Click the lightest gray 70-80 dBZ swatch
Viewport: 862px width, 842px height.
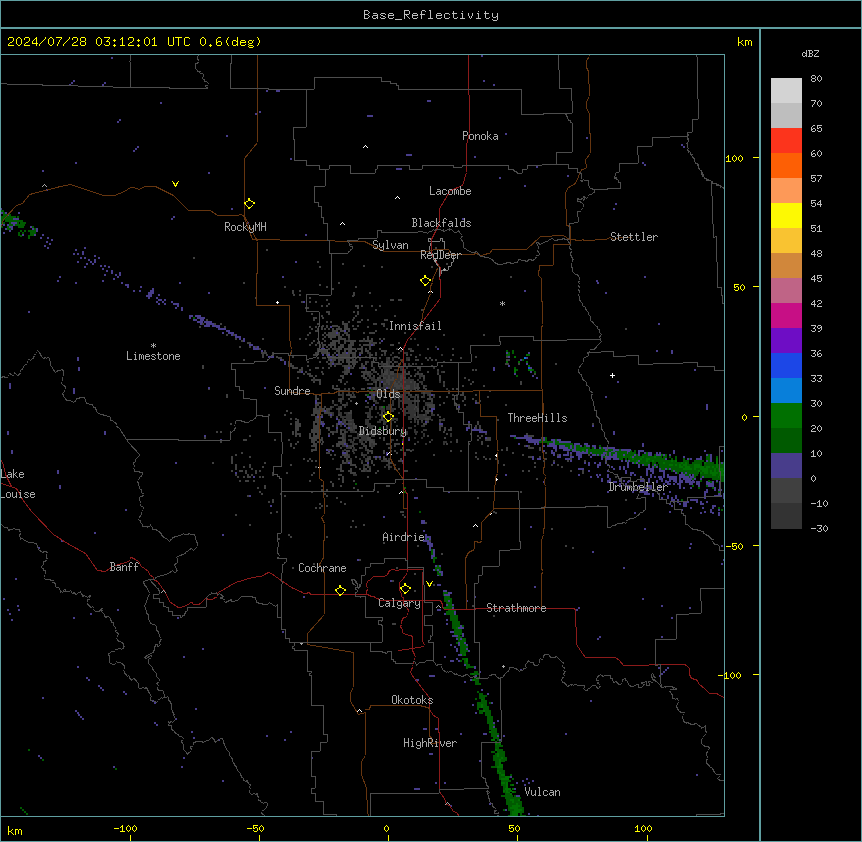[786, 91]
